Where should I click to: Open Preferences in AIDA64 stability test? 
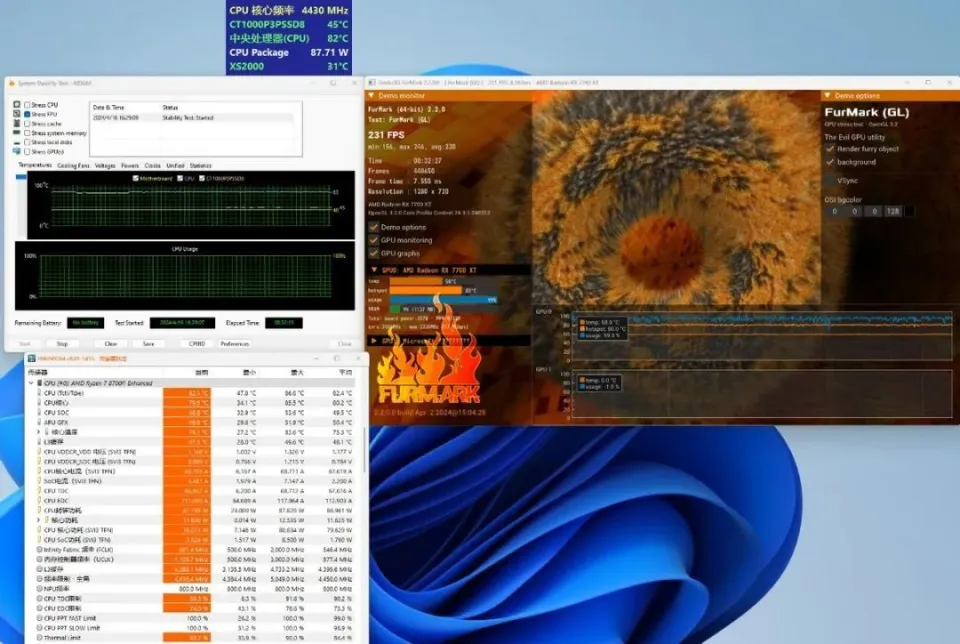[234, 344]
